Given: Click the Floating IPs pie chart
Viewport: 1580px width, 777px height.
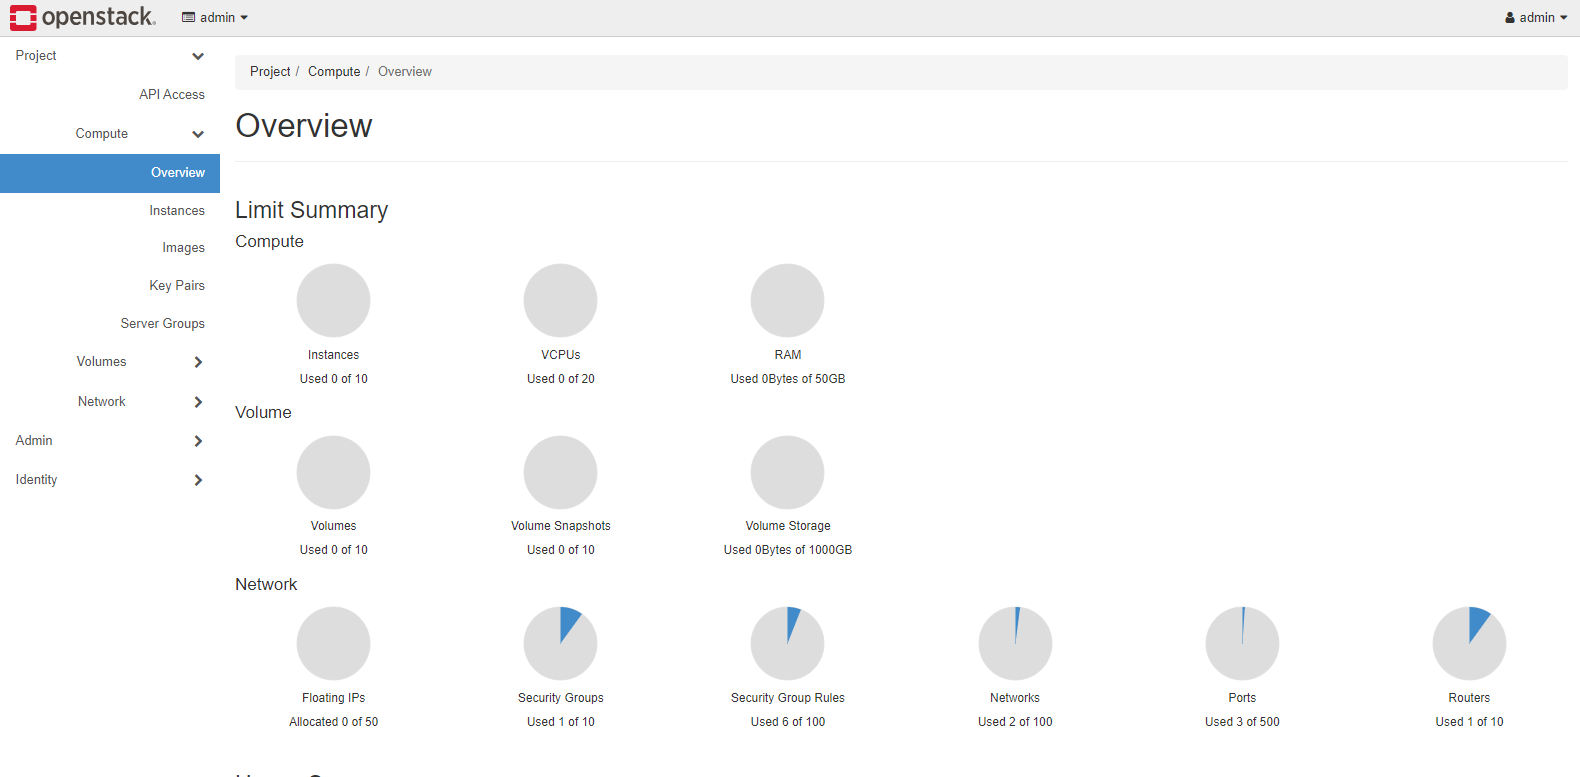Looking at the screenshot, I should point(334,643).
